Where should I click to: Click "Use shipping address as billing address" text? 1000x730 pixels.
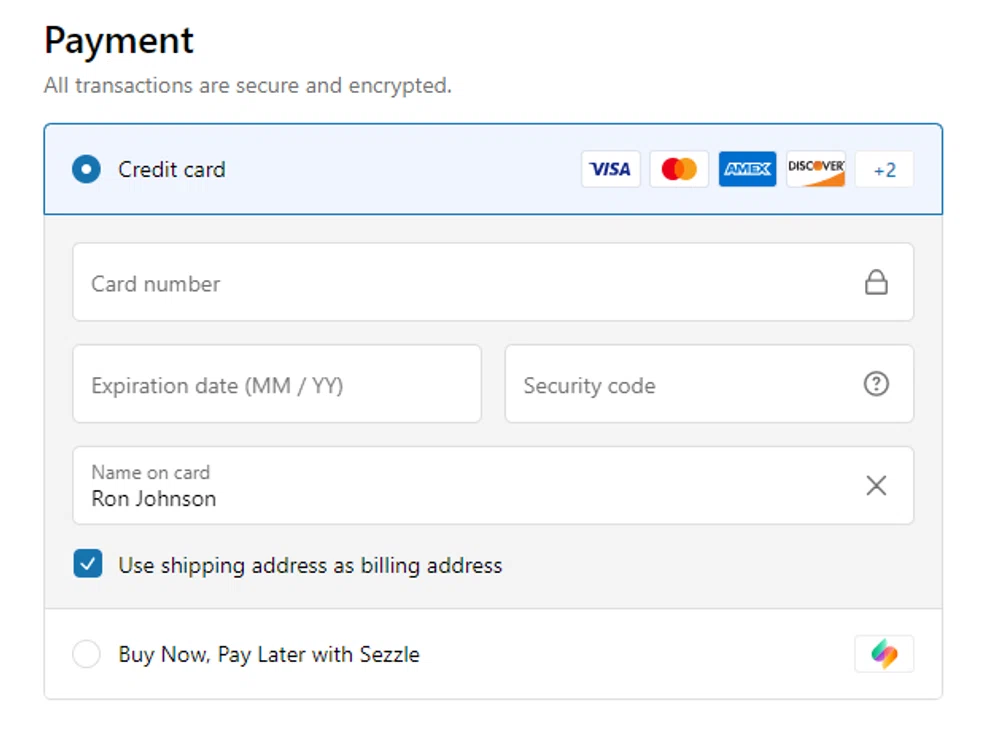point(310,565)
